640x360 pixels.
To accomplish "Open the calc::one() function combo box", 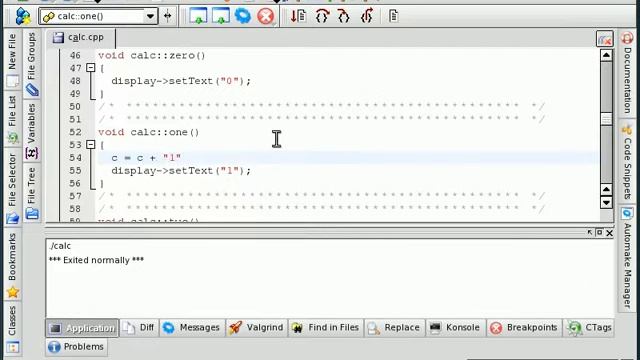I will pos(98,16).
